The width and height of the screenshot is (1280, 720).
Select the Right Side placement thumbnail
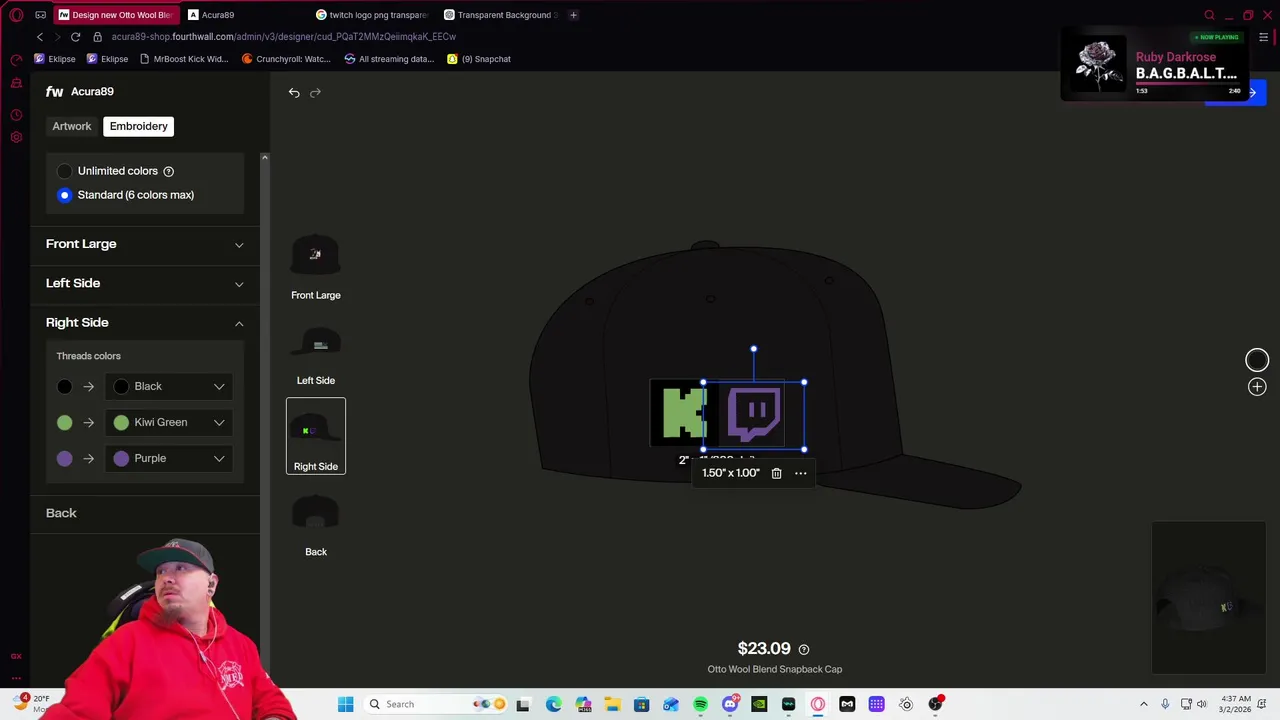[x=316, y=436]
